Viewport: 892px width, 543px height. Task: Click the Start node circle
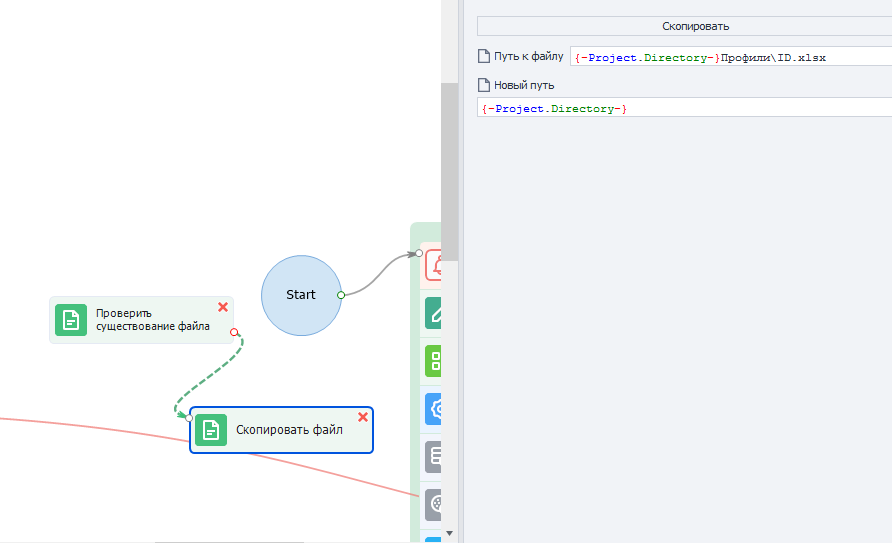301,295
